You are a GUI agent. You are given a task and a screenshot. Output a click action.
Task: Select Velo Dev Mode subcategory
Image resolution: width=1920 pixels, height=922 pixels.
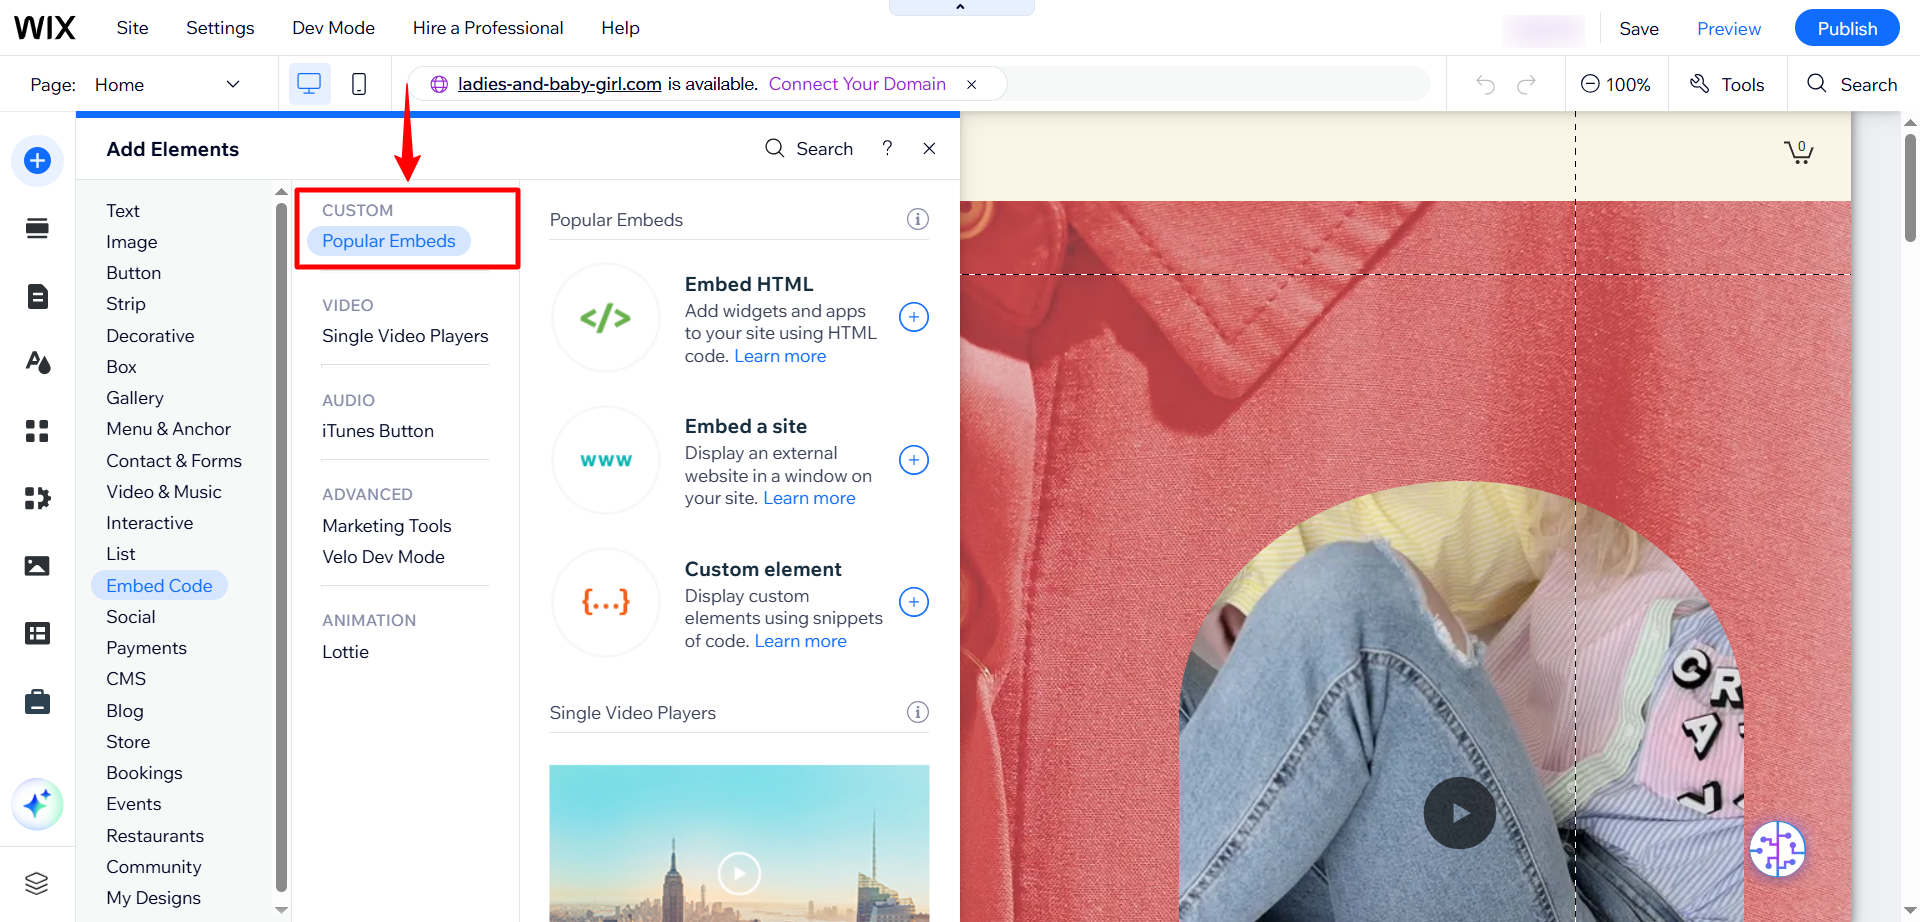[x=383, y=557]
